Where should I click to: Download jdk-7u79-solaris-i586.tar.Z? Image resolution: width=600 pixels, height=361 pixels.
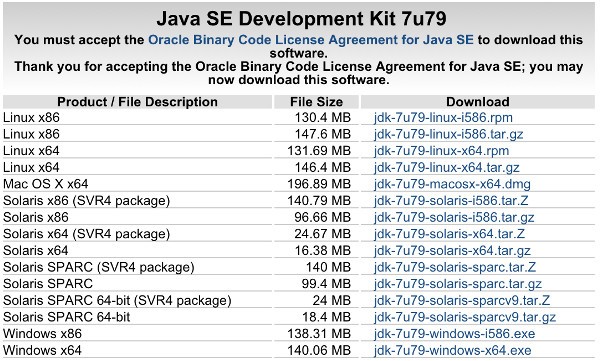pos(451,201)
